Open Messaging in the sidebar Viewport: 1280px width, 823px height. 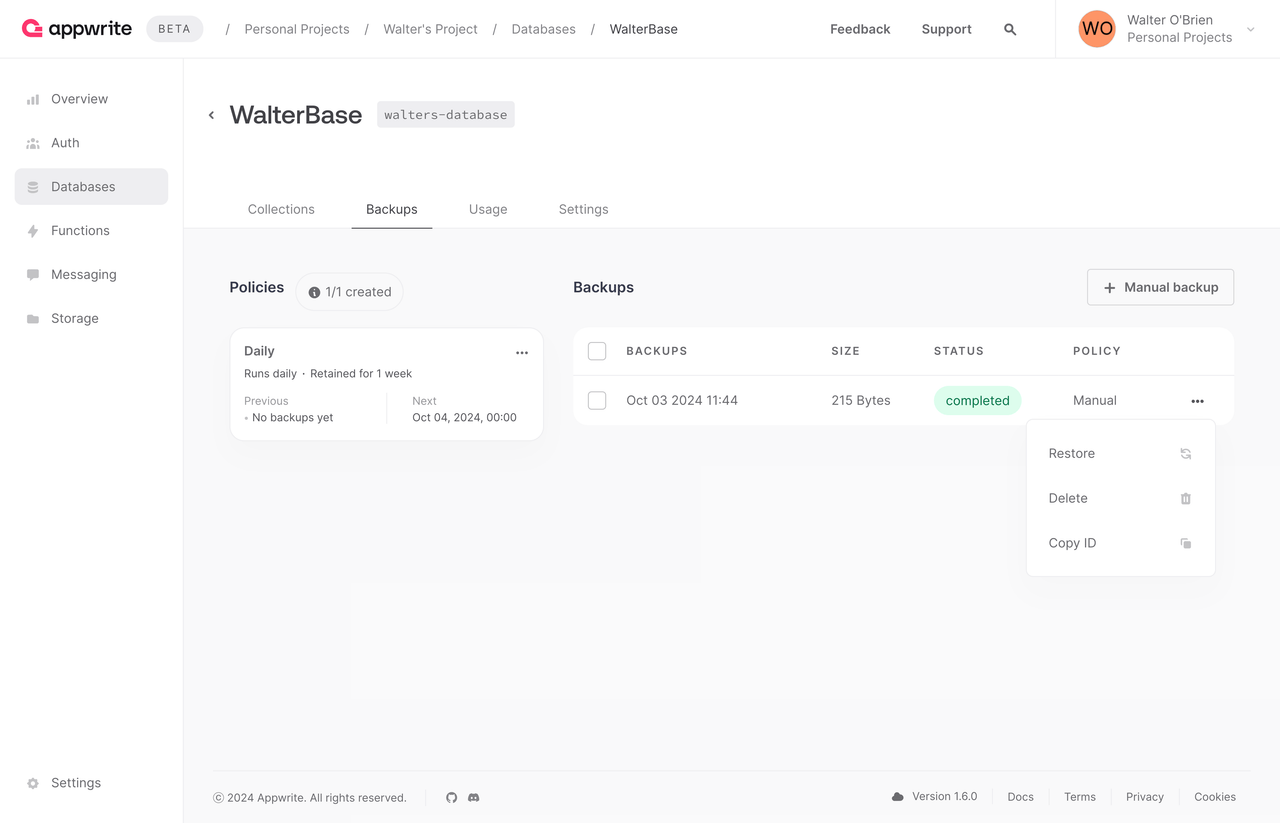[x=91, y=275]
